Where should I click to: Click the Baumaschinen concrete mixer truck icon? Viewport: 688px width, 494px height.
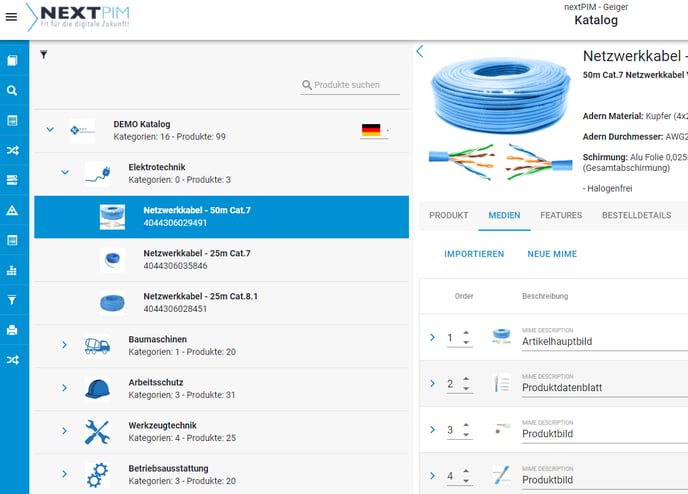point(97,346)
